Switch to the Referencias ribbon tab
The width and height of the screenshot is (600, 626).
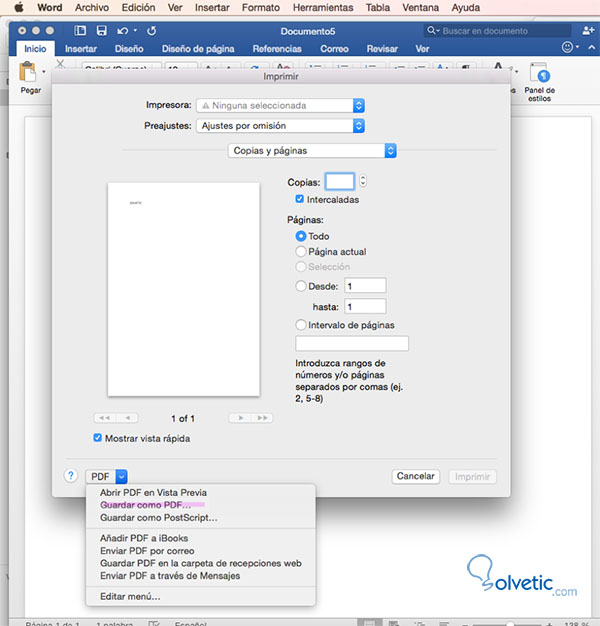tap(277, 49)
